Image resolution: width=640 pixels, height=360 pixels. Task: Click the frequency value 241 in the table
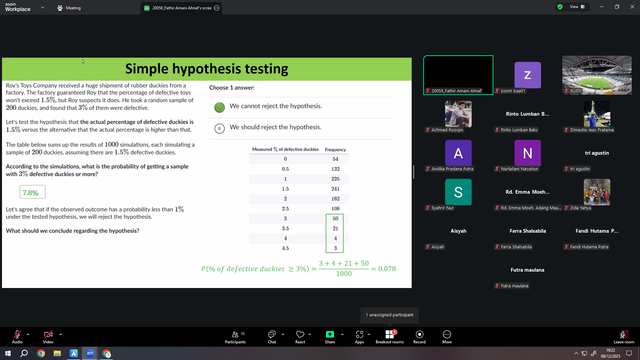[x=335, y=189]
